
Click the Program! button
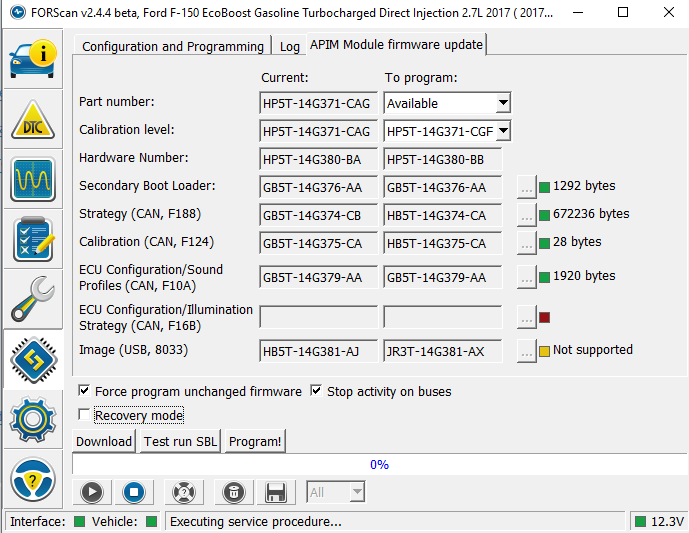(x=255, y=441)
